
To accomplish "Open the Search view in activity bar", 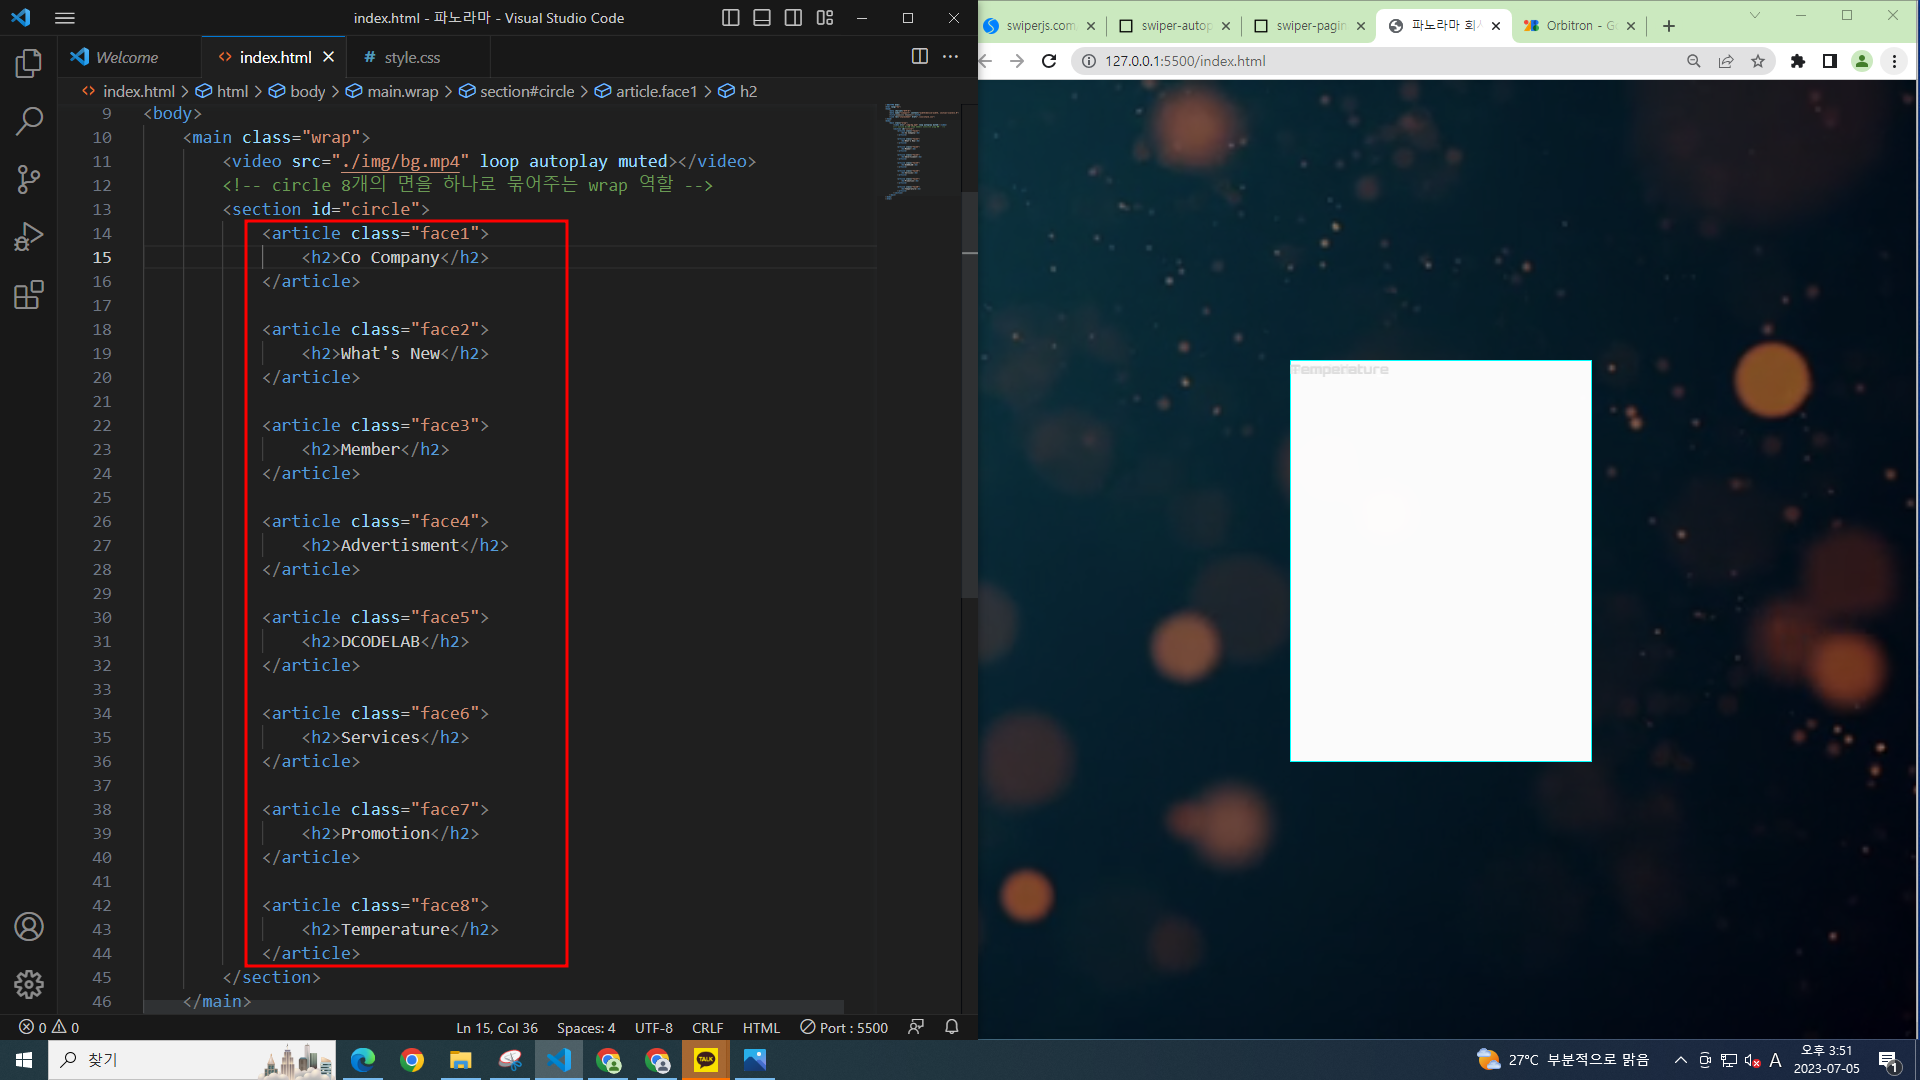I will [x=29, y=121].
